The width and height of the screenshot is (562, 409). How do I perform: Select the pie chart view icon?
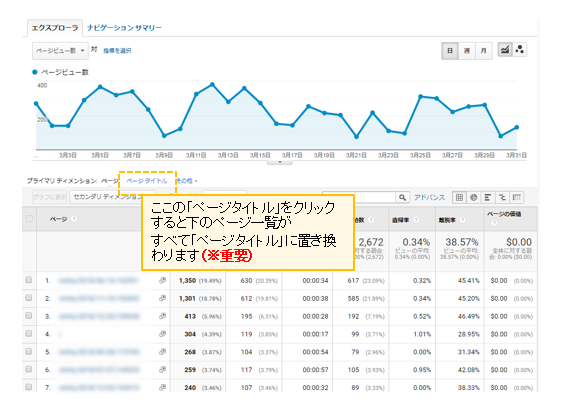click(473, 197)
